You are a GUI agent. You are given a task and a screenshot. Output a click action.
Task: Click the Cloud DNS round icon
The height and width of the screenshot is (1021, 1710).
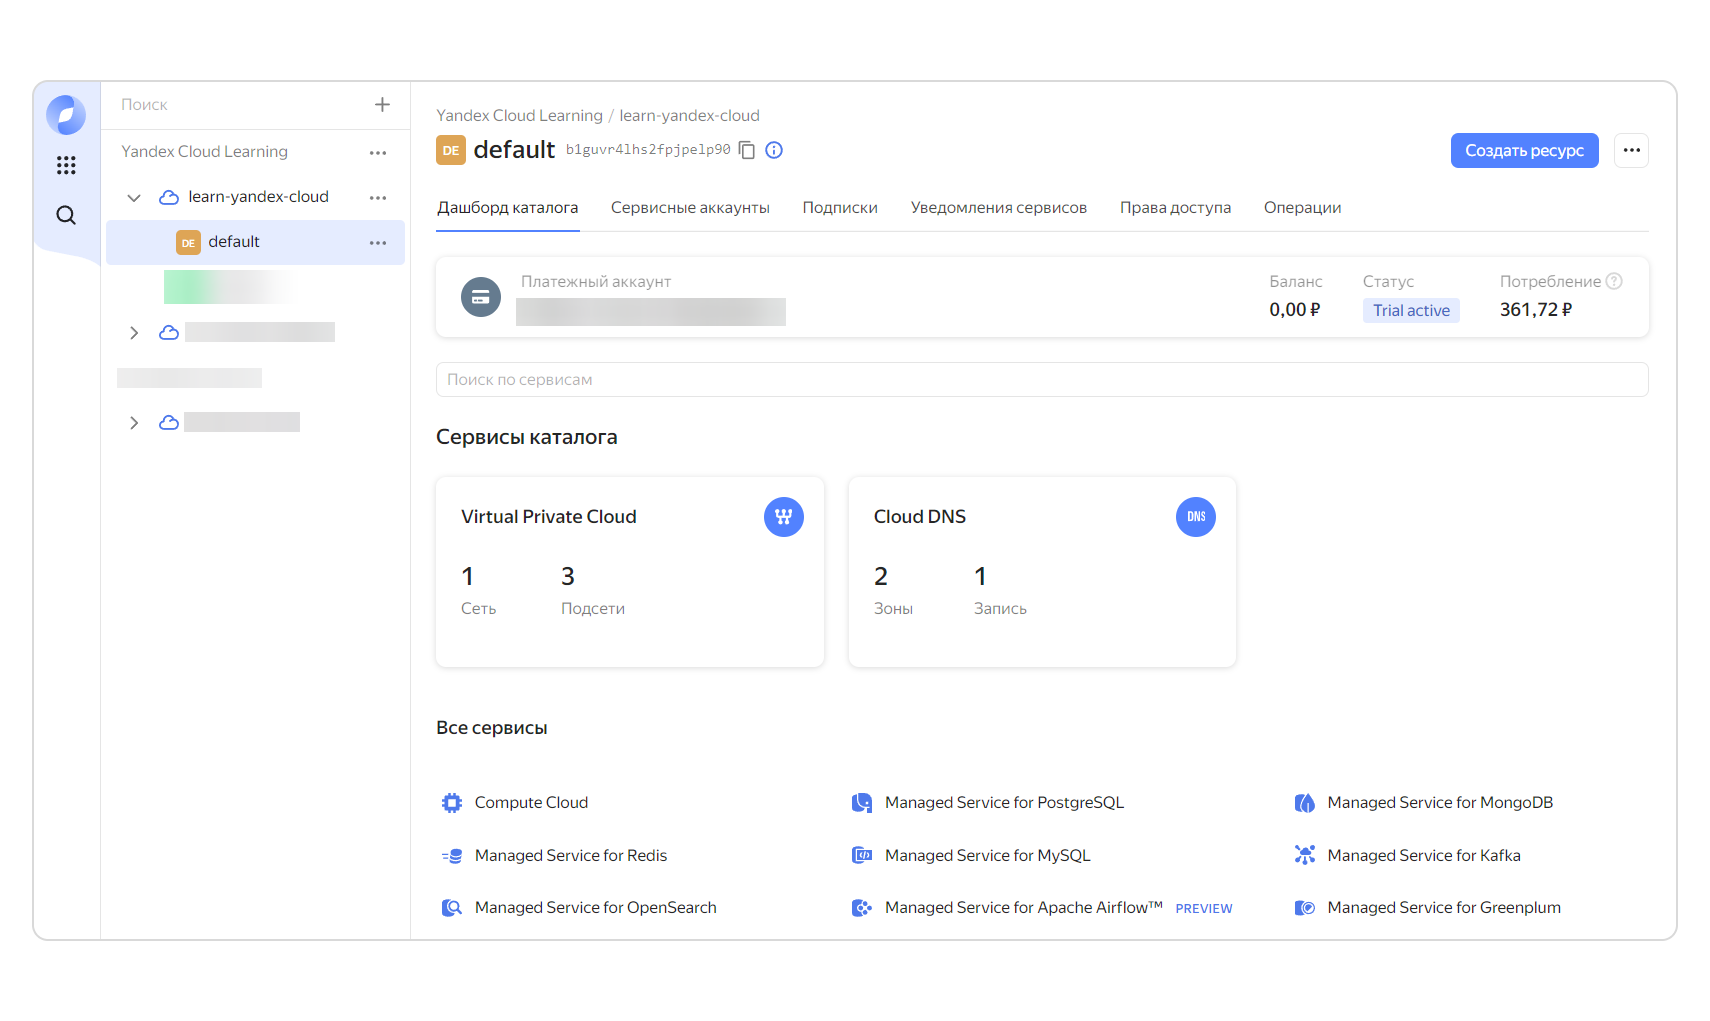pyautogui.click(x=1196, y=517)
